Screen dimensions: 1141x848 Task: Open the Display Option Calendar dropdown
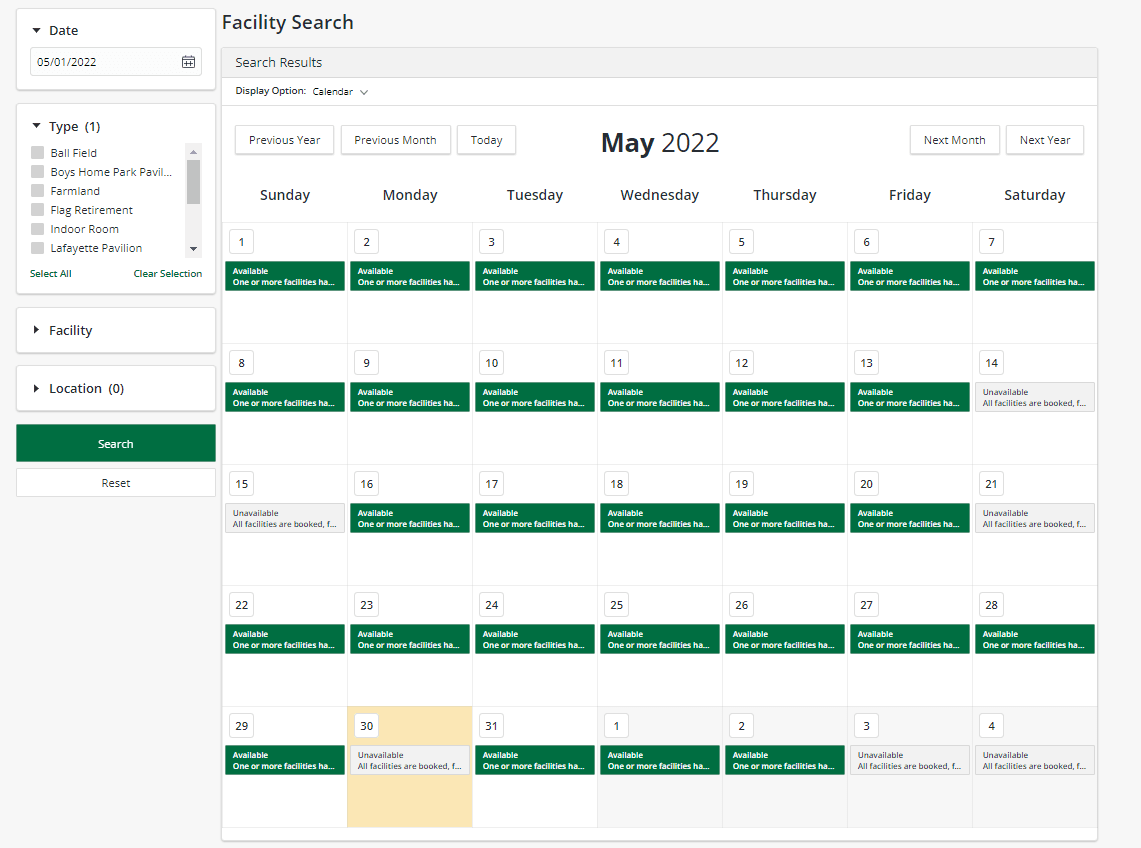tap(340, 92)
